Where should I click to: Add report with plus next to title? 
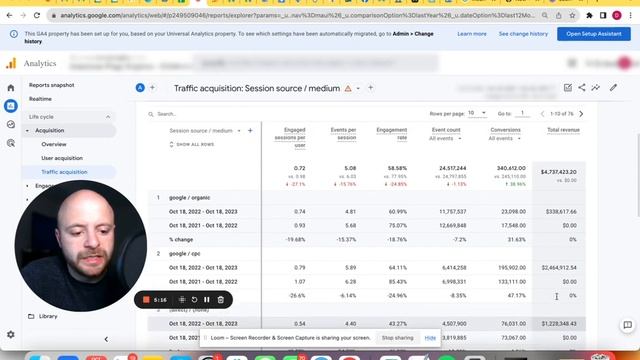tap(371, 87)
